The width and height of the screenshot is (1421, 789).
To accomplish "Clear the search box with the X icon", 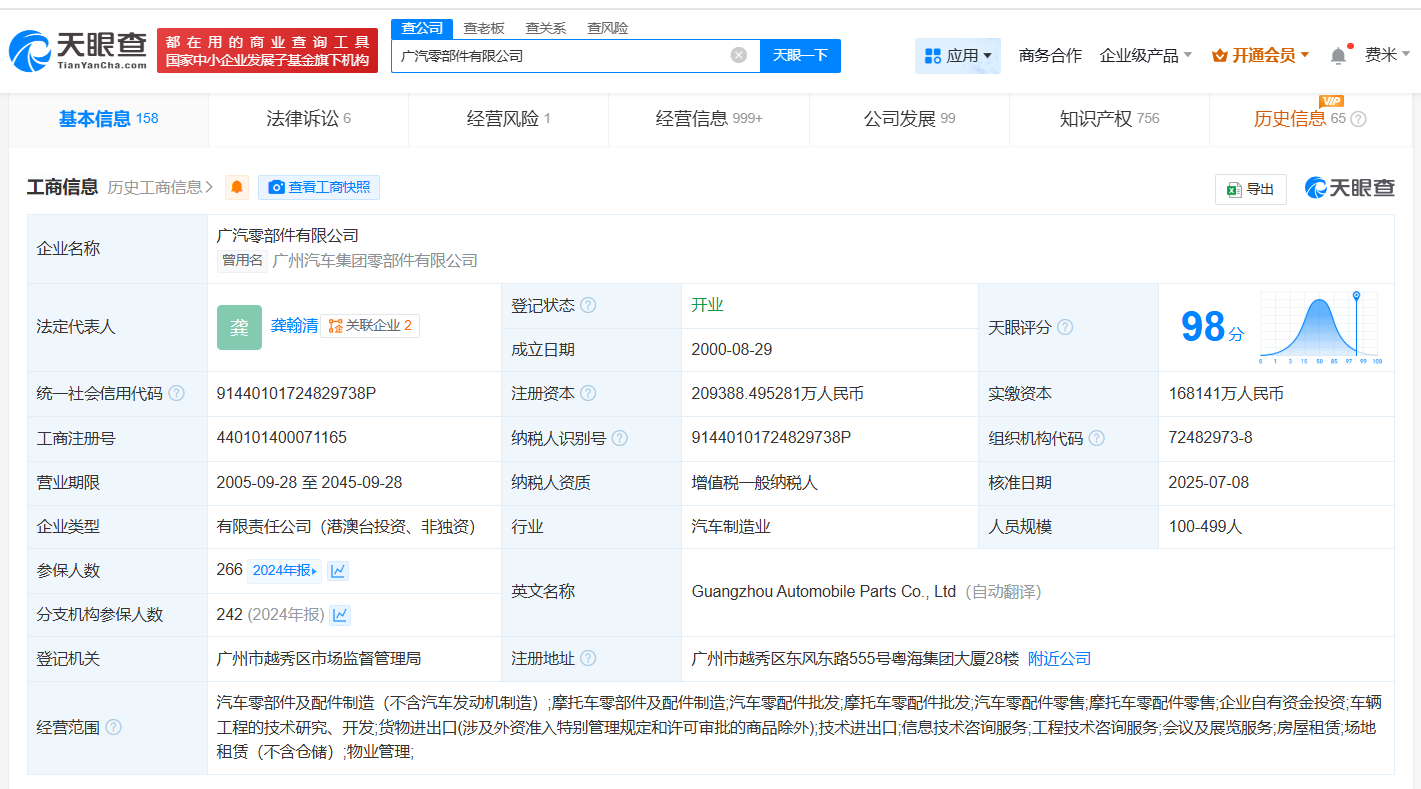I will pyautogui.click(x=738, y=55).
